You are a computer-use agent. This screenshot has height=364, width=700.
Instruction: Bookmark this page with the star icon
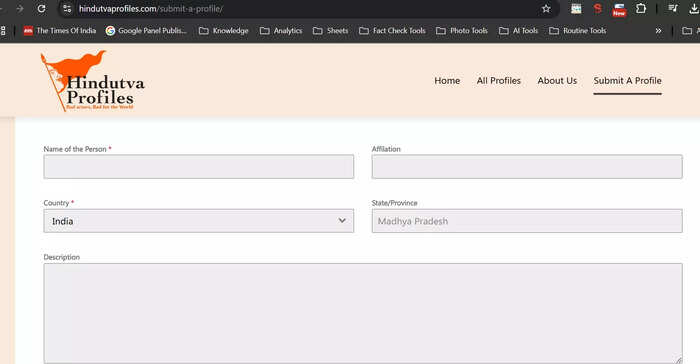click(x=546, y=8)
